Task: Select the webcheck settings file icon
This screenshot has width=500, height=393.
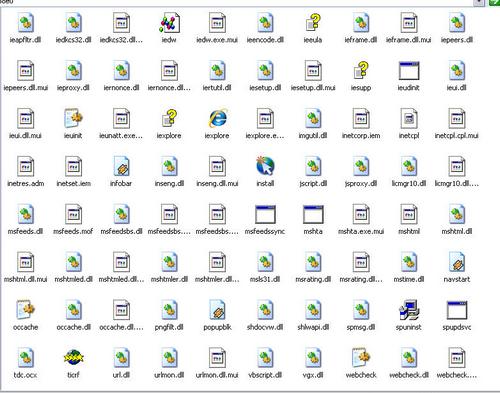Action: coord(361,358)
